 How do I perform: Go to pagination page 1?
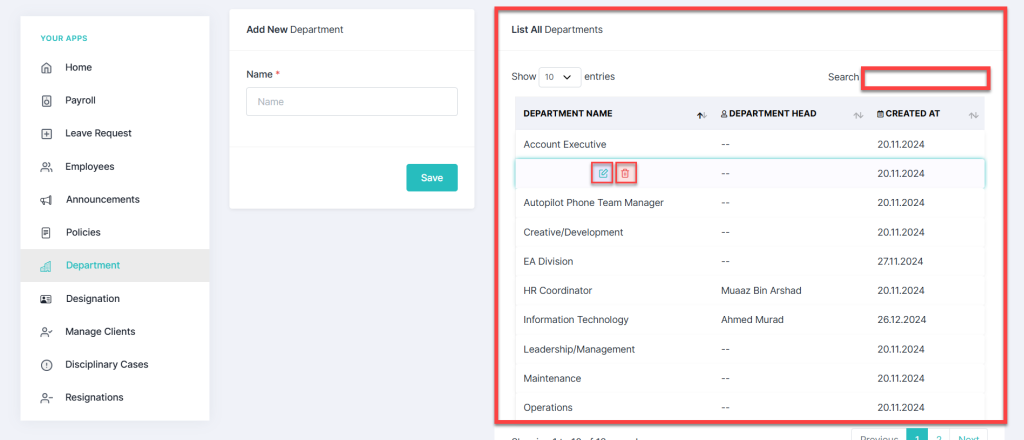[917, 435]
